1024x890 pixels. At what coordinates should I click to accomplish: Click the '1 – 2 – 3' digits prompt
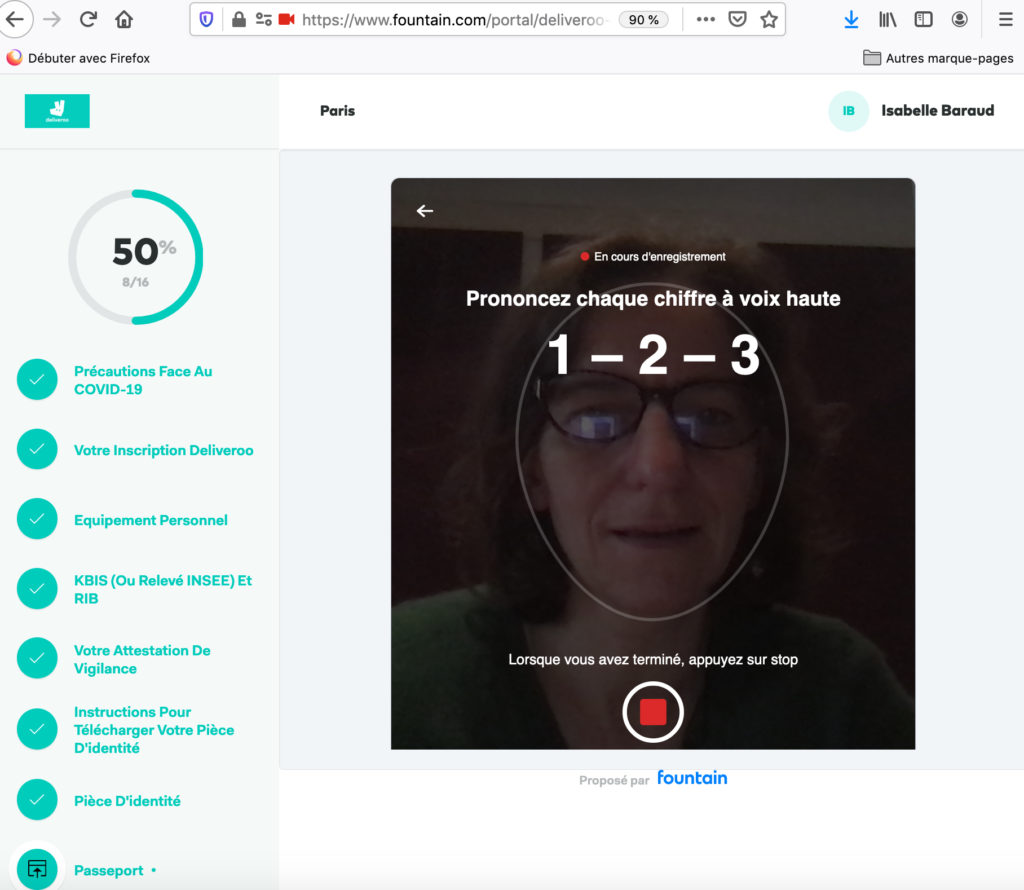[x=653, y=355]
